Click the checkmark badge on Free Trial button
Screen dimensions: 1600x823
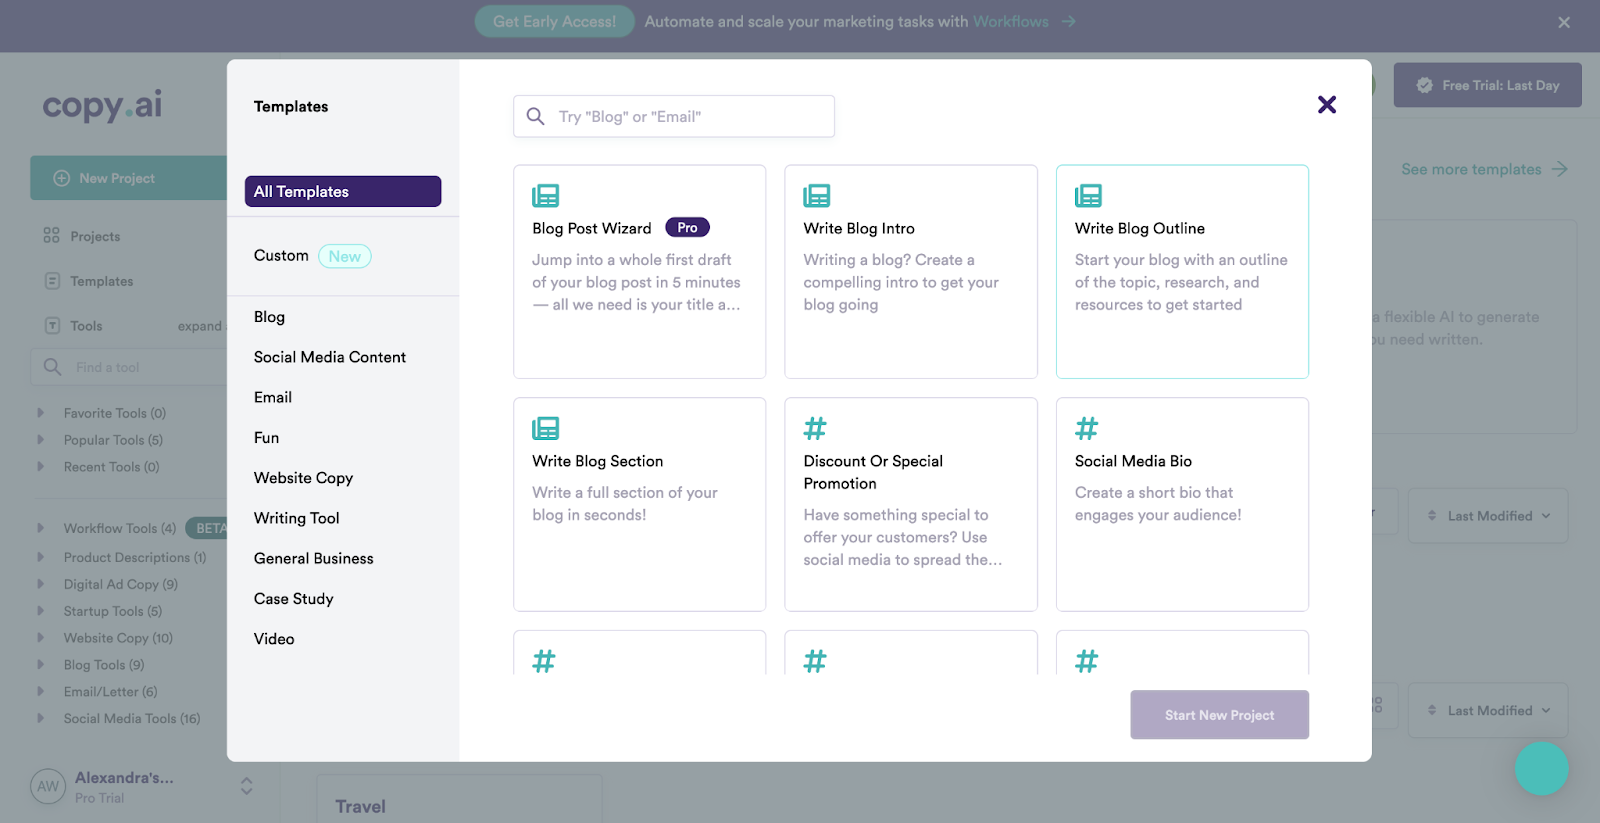click(x=1425, y=85)
